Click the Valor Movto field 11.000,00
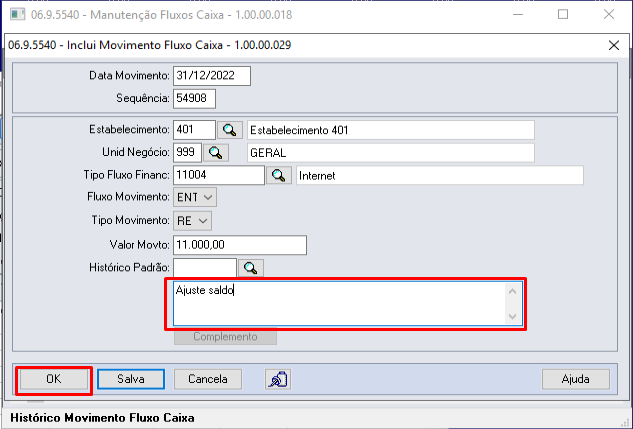Screen dimensions: 633x429 tap(240, 245)
